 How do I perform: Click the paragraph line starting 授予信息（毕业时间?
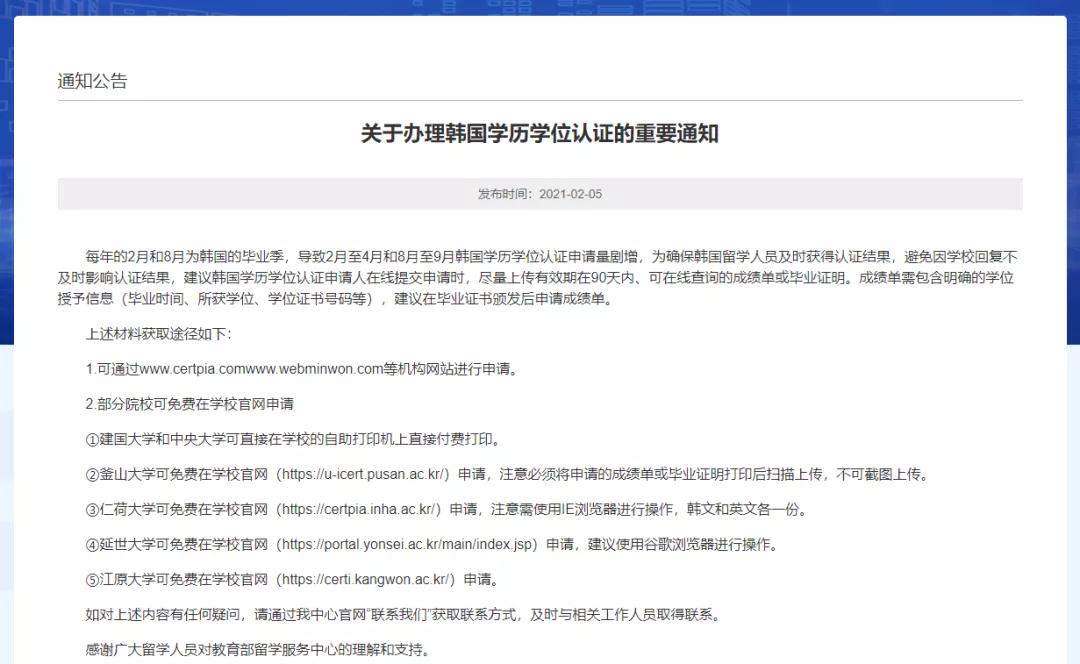(335, 299)
